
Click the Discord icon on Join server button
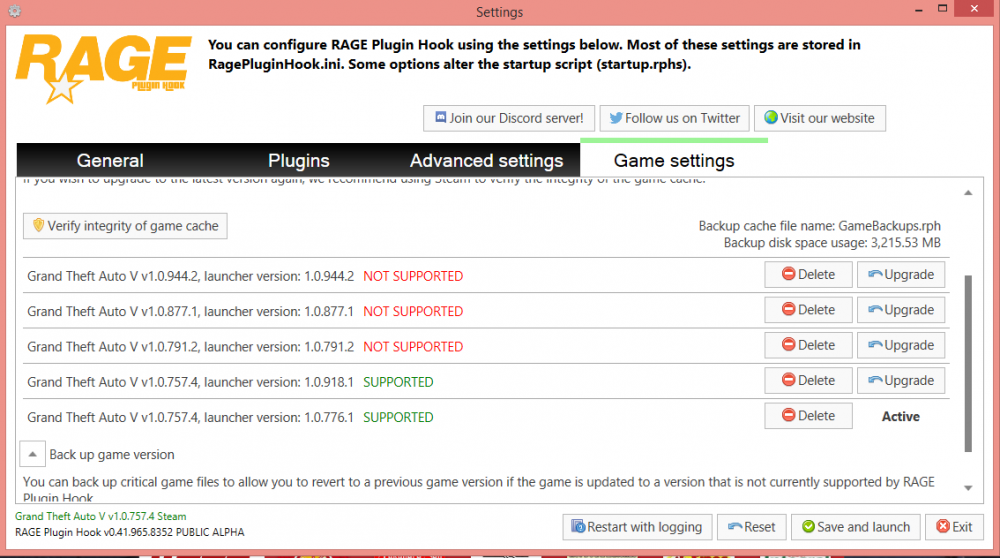(x=441, y=117)
